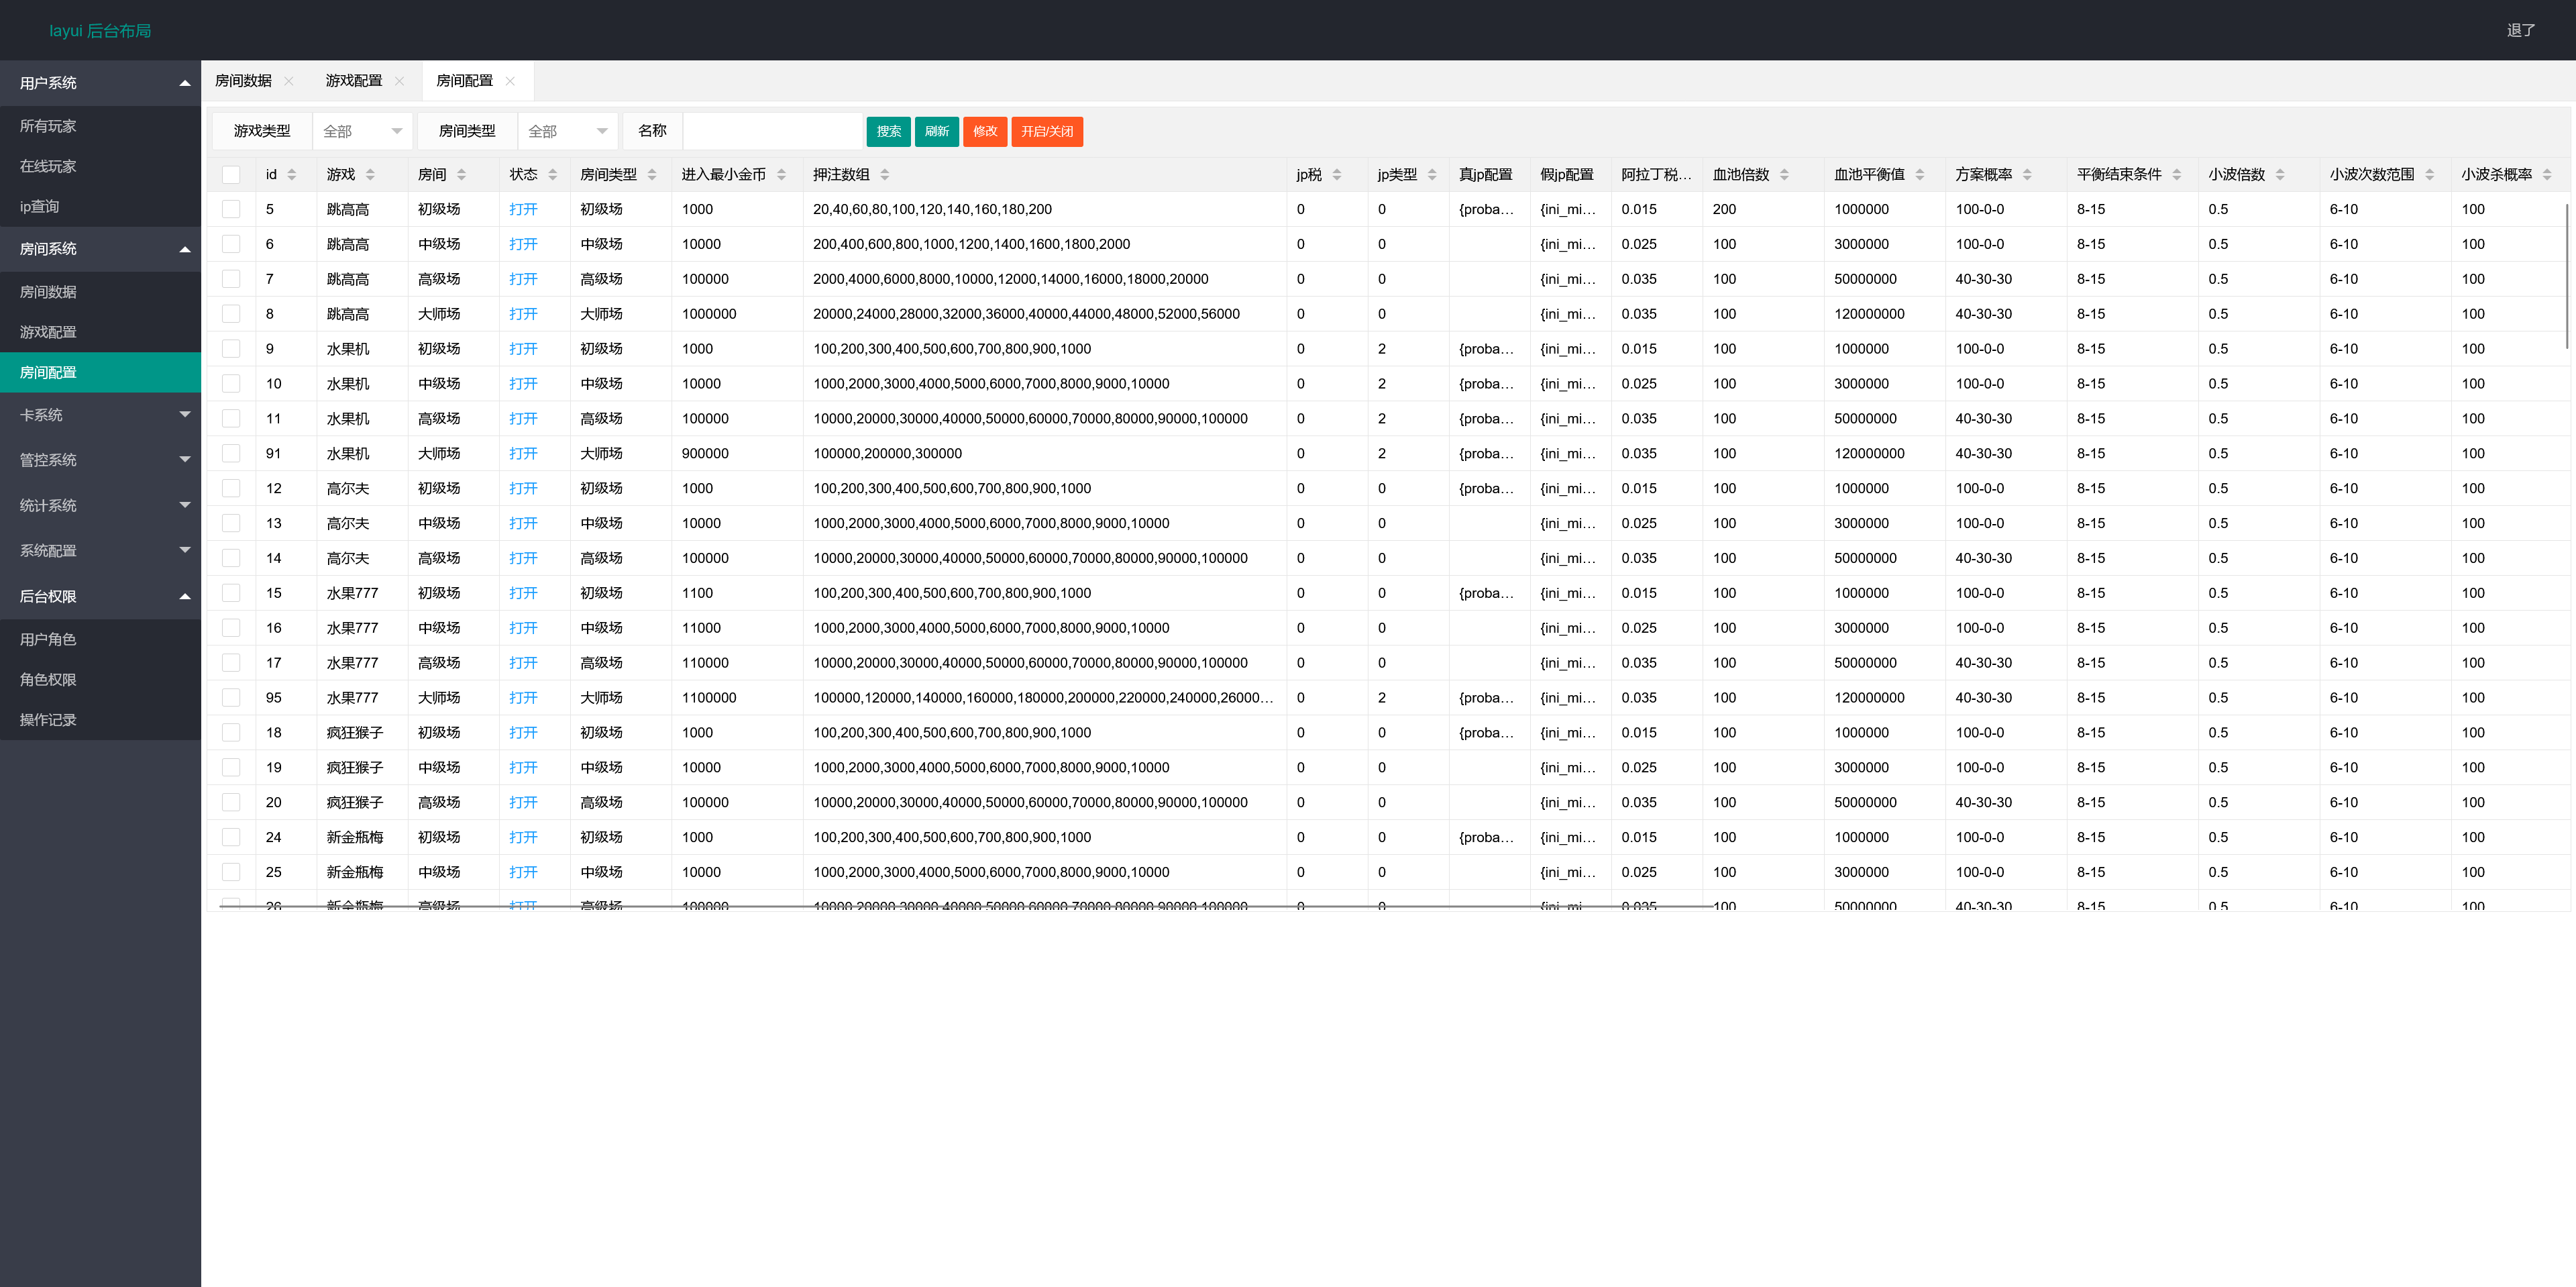Screen dimensions: 2576x1287
Task: Expand the 卡系统 sidebar group
Action: pos(100,414)
